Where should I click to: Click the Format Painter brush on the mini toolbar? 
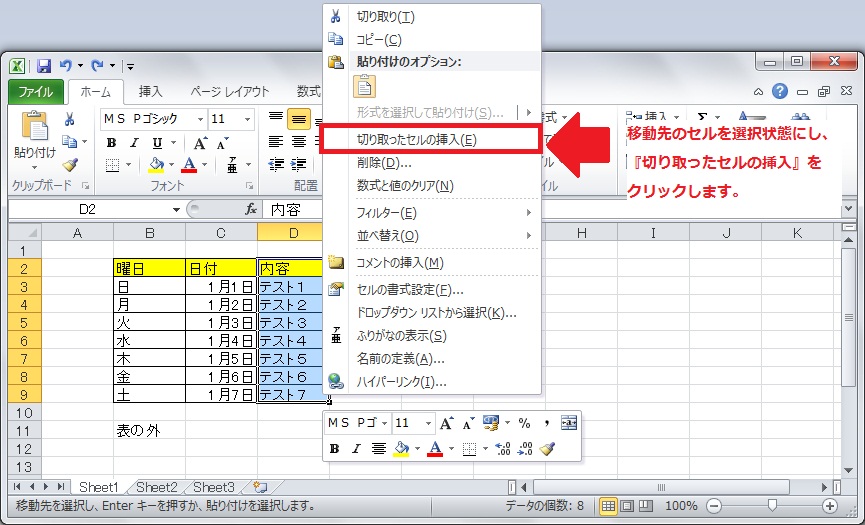click(547, 448)
